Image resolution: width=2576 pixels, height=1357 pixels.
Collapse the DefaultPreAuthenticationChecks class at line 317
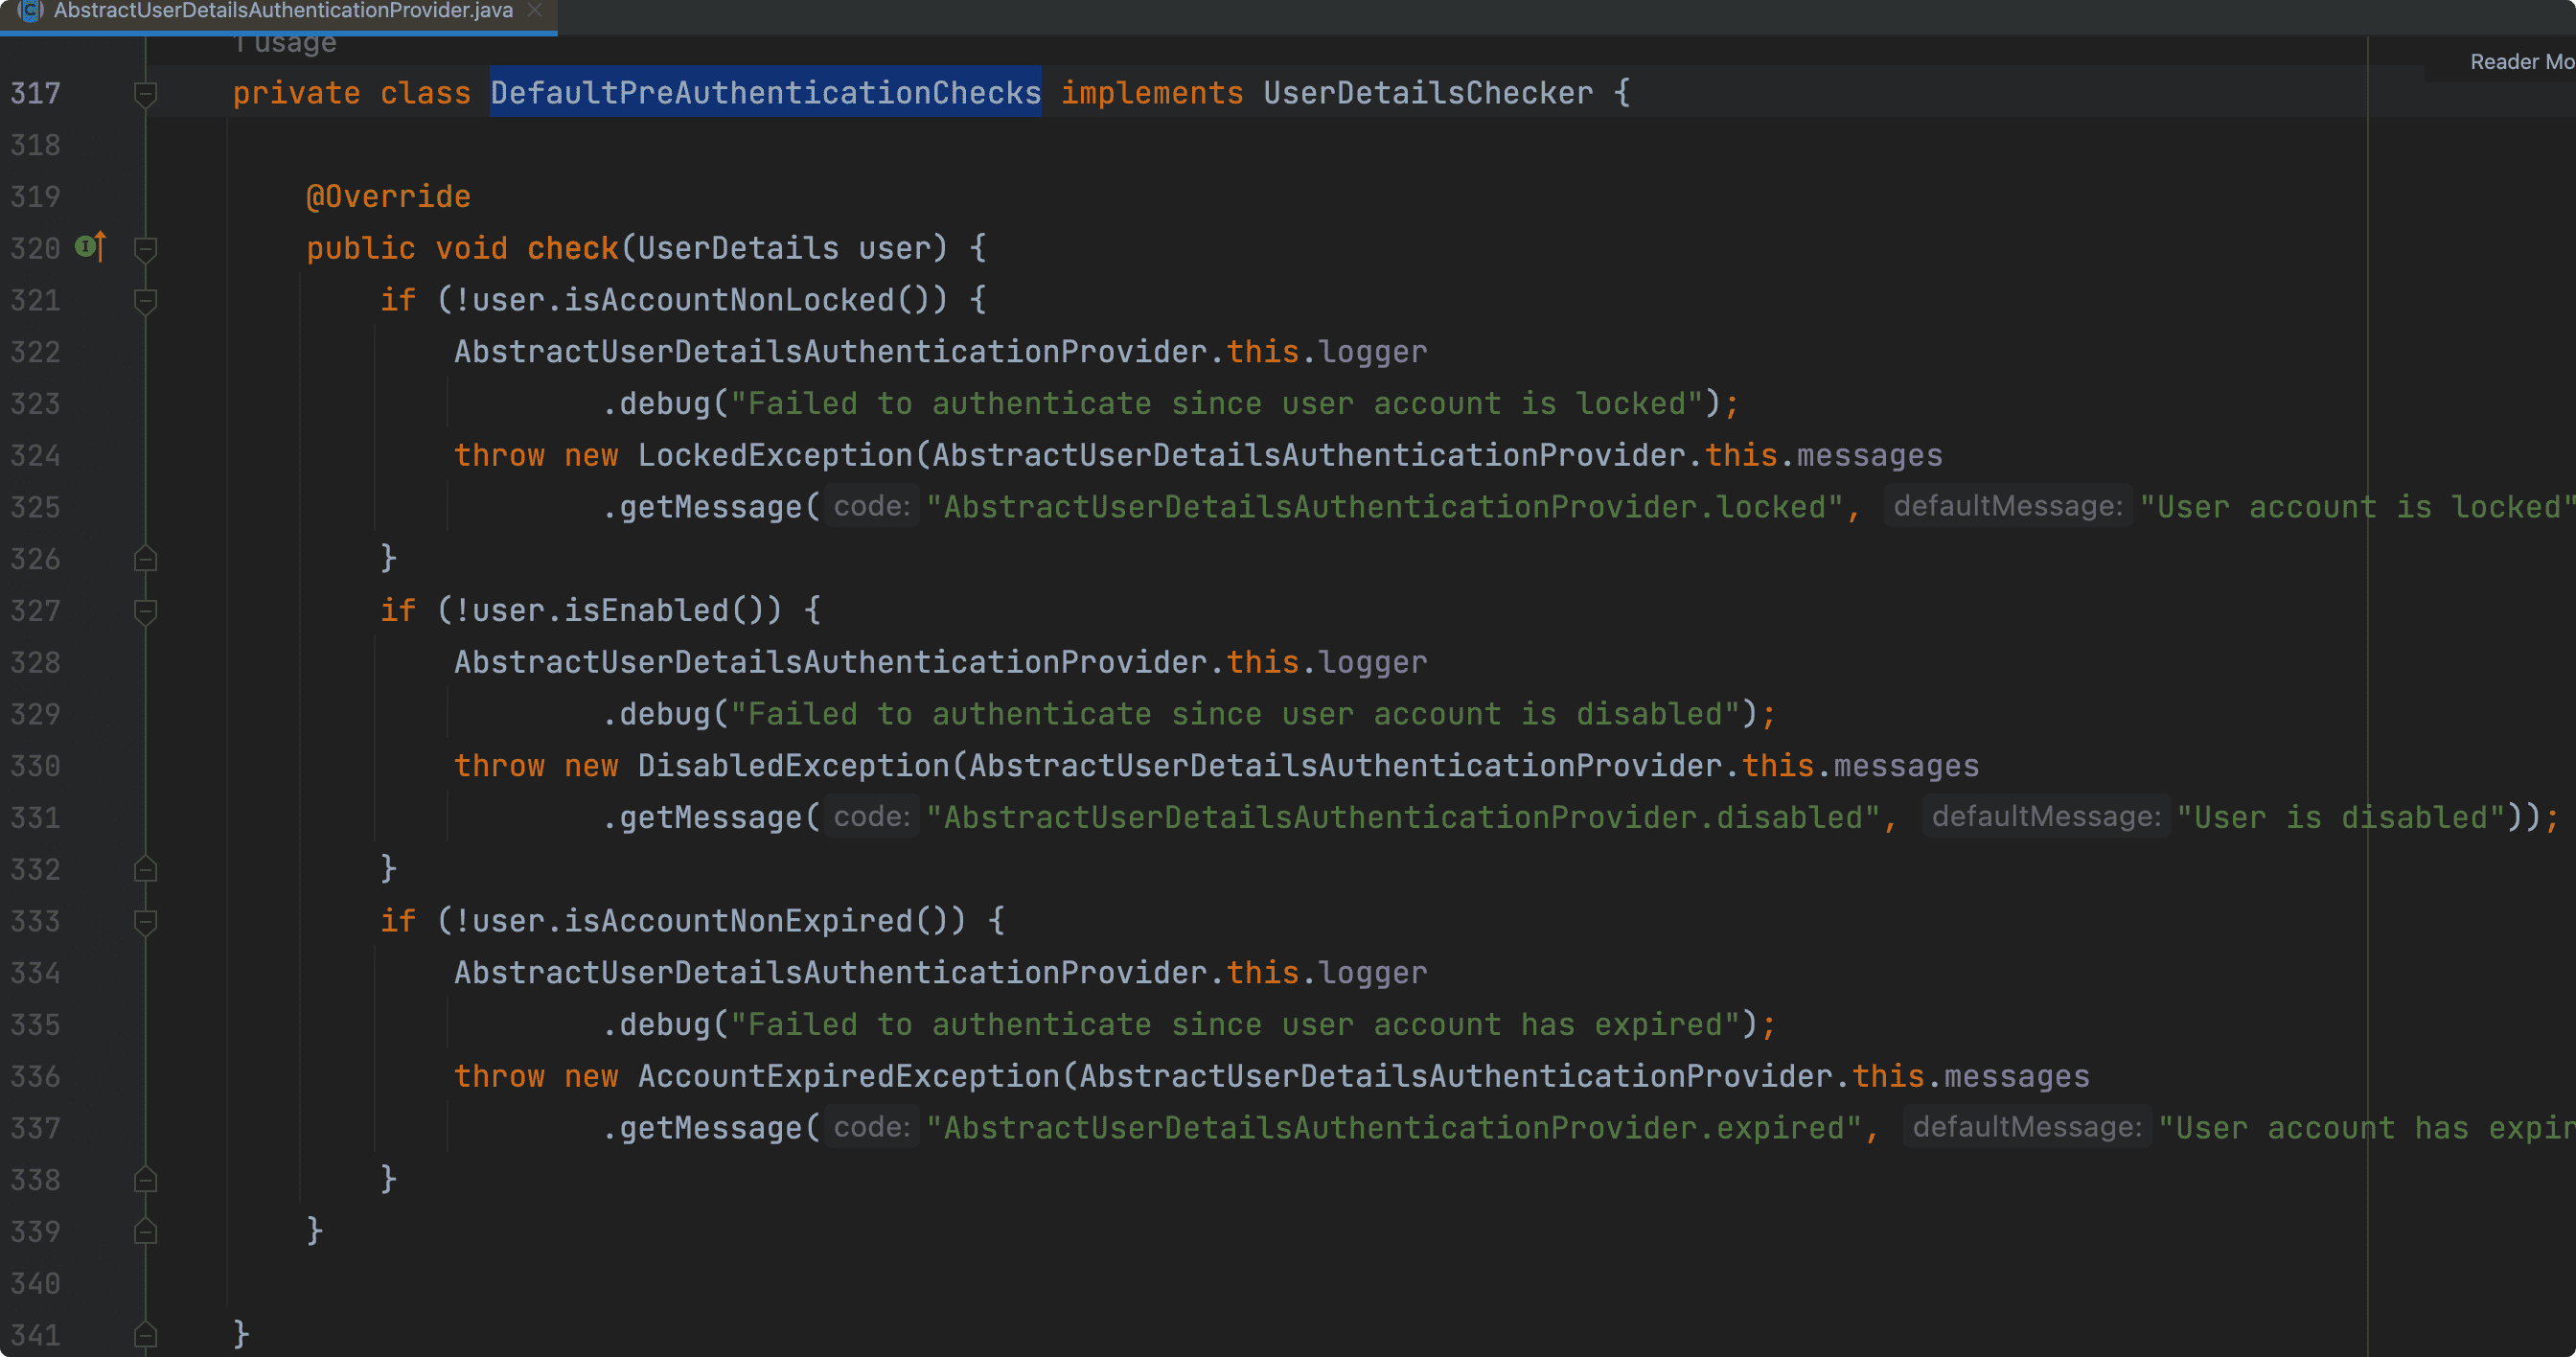[x=145, y=94]
